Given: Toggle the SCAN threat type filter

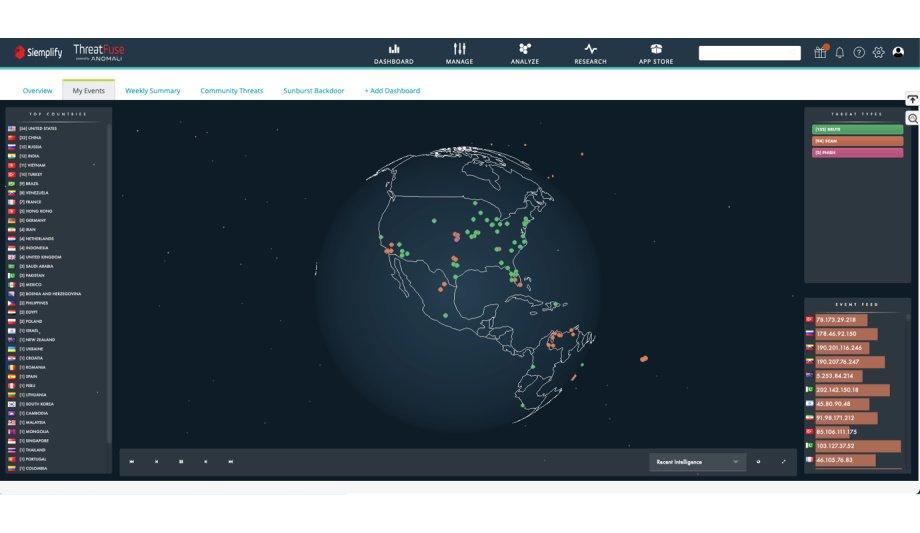Looking at the screenshot, I should (857, 141).
